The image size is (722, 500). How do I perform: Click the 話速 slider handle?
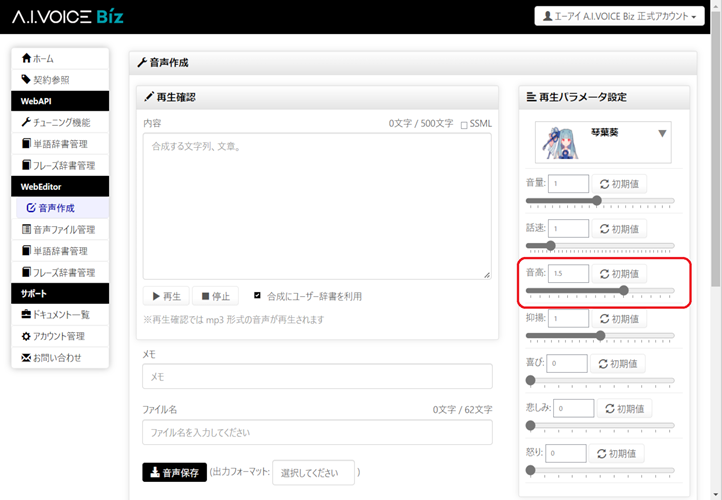tap(551, 245)
